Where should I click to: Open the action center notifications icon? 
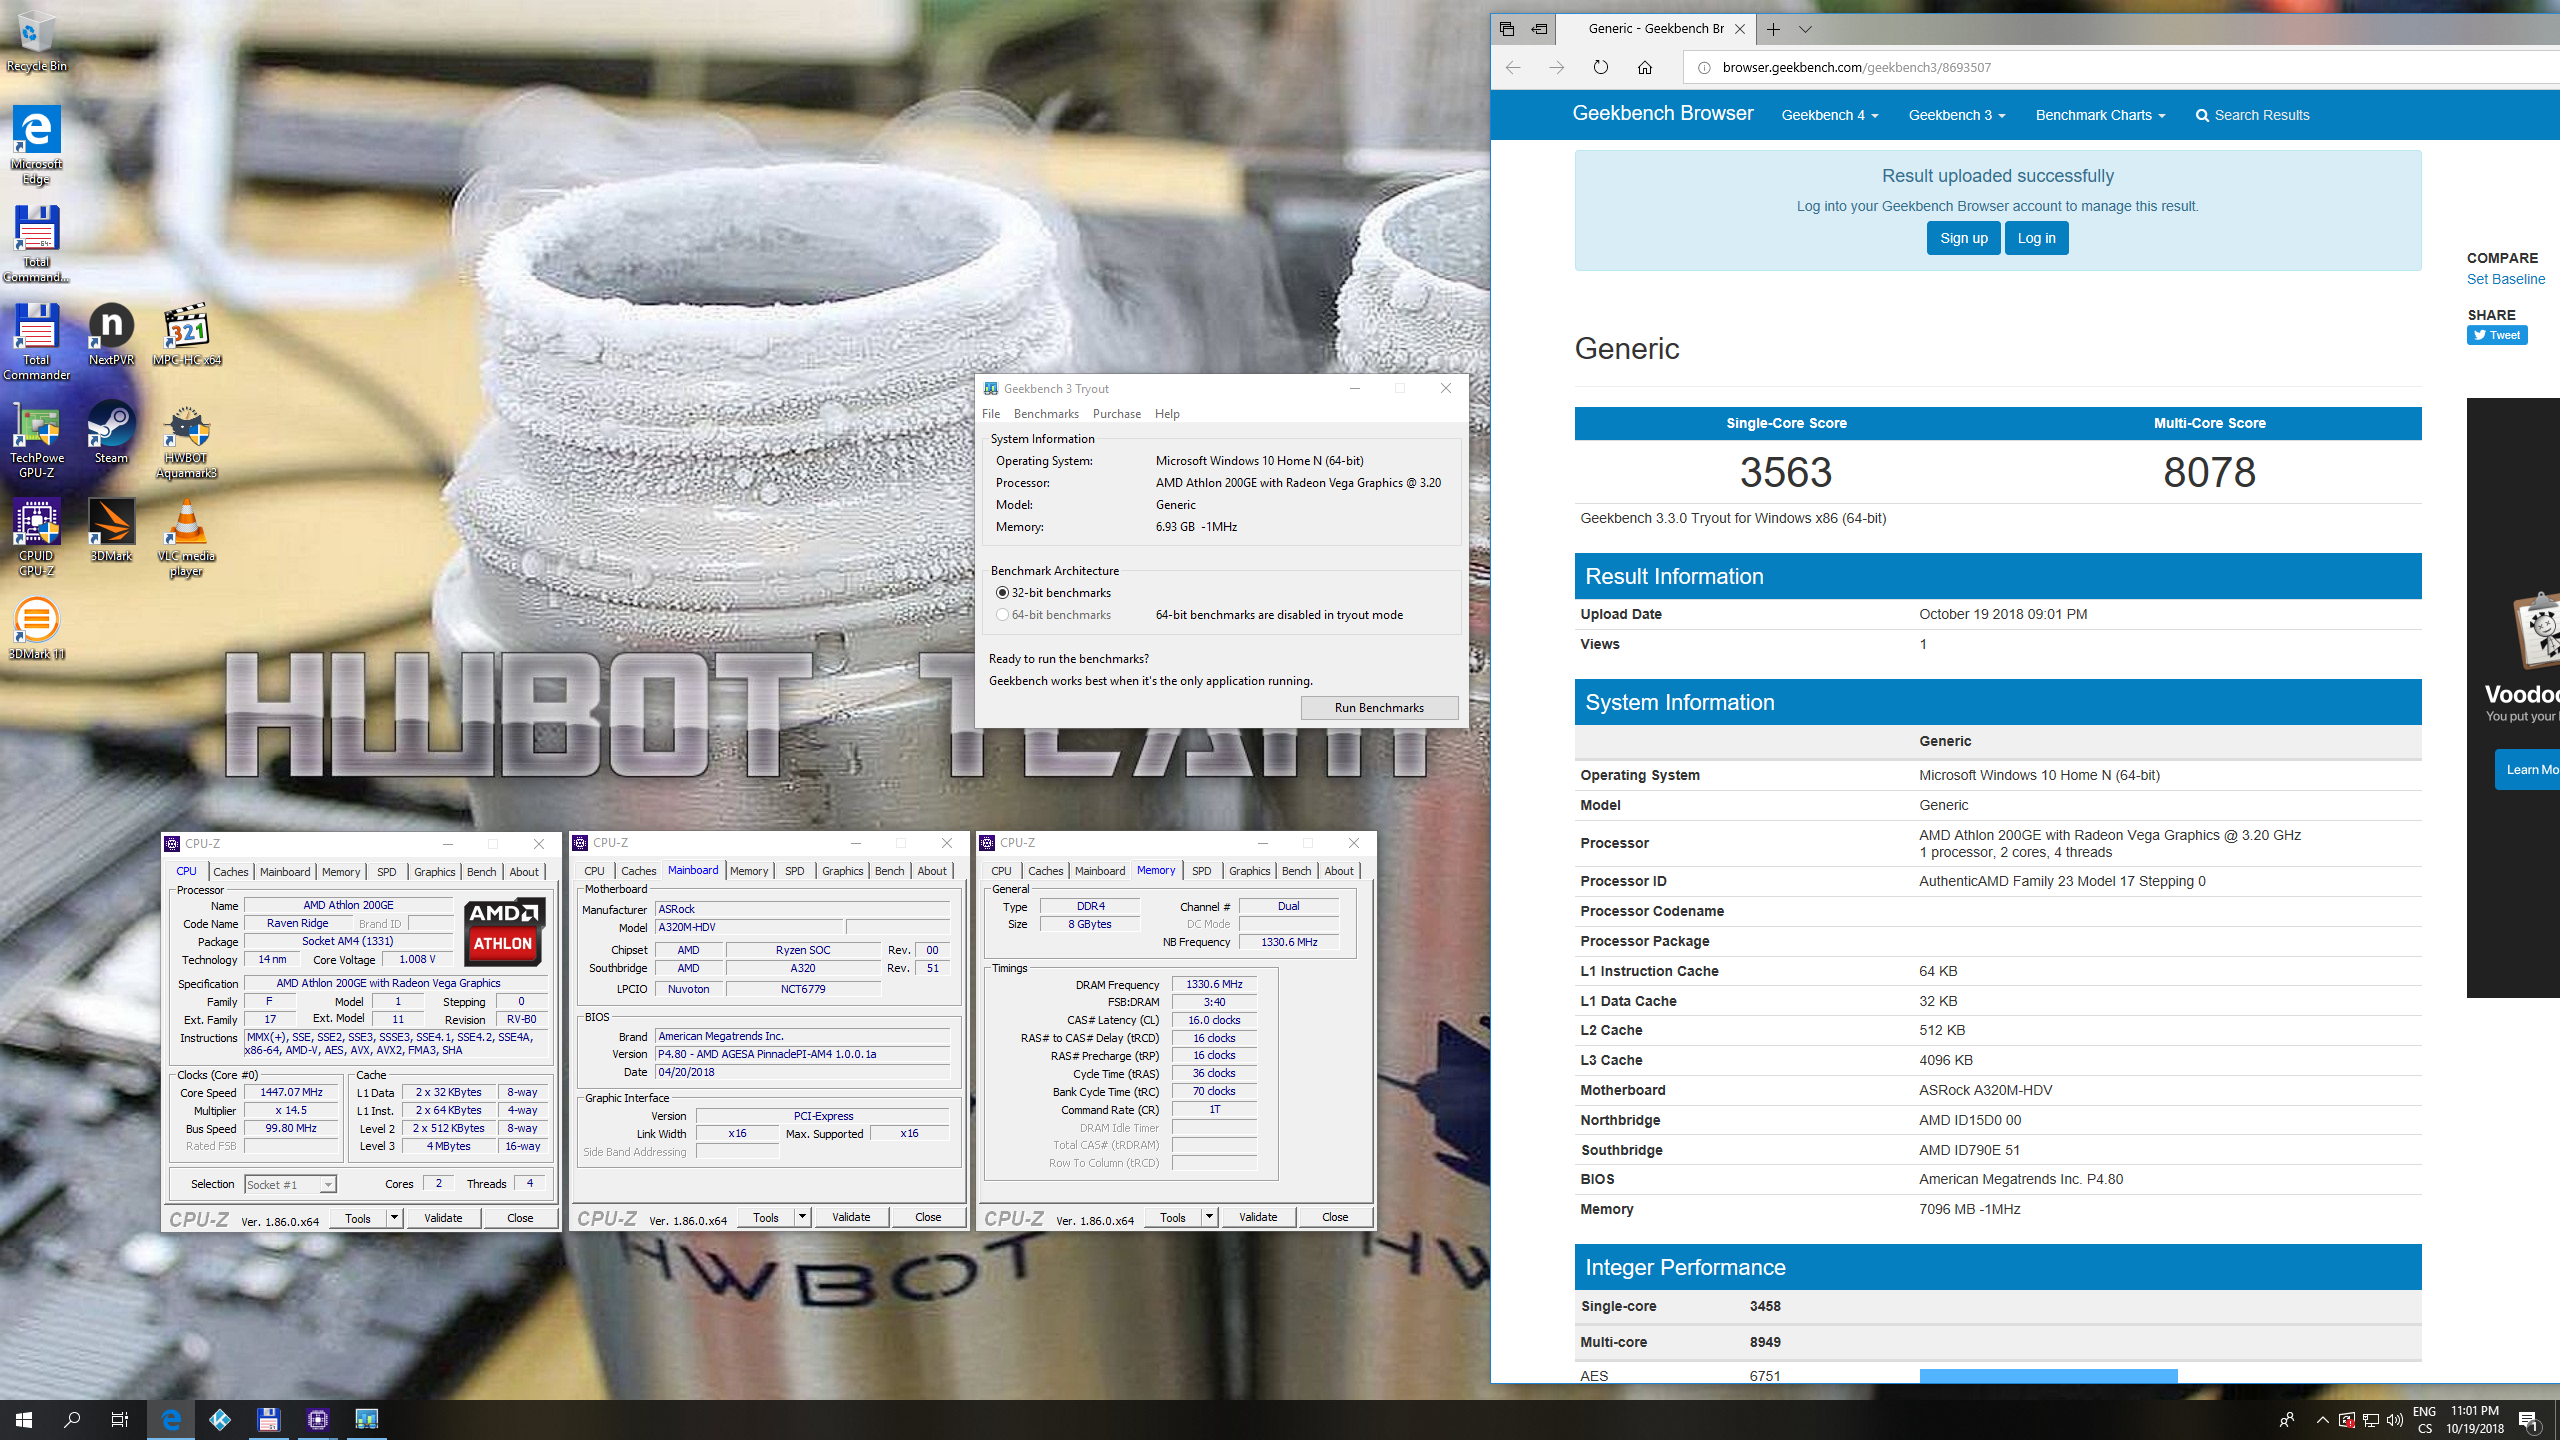(2528, 1420)
